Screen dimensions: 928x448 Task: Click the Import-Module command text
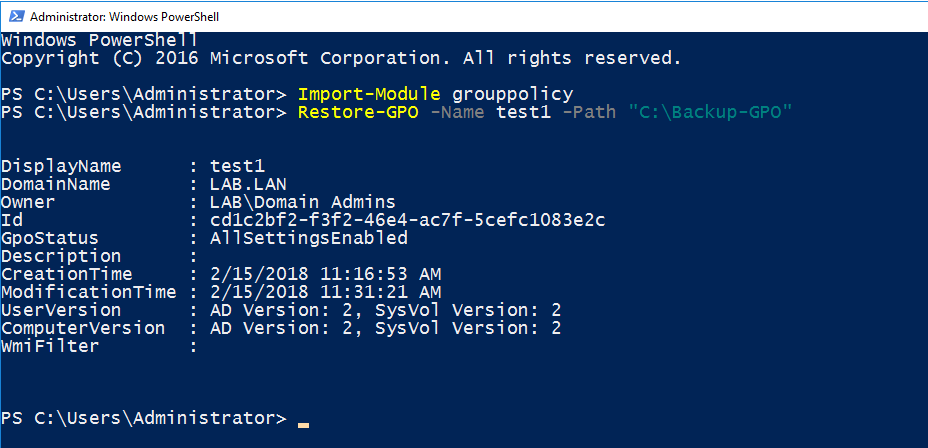pyautogui.click(x=369, y=94)
